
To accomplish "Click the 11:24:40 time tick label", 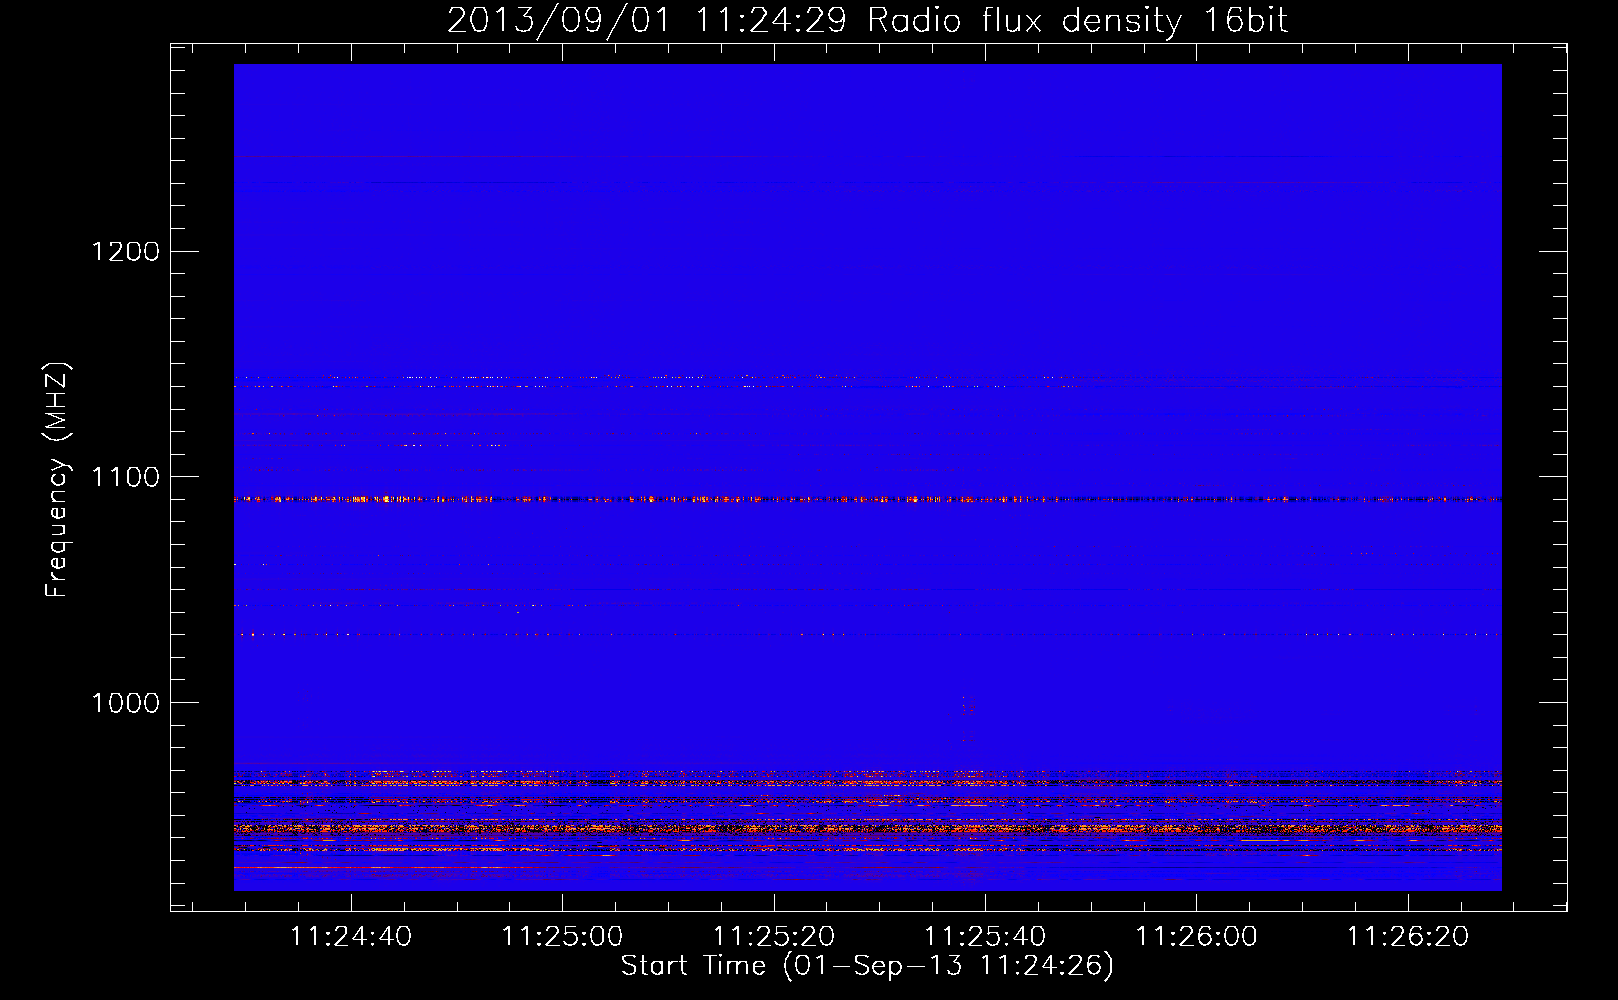I will click(x=351, y=937).
